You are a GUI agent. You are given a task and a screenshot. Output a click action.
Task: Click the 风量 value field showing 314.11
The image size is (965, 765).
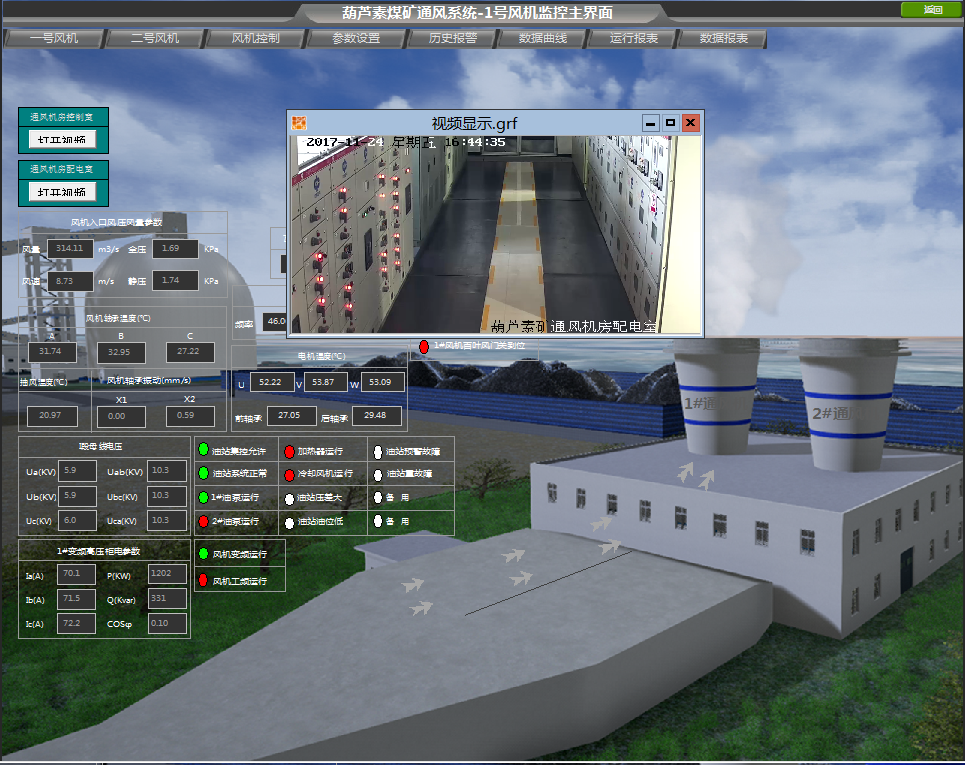coord(72,248)
